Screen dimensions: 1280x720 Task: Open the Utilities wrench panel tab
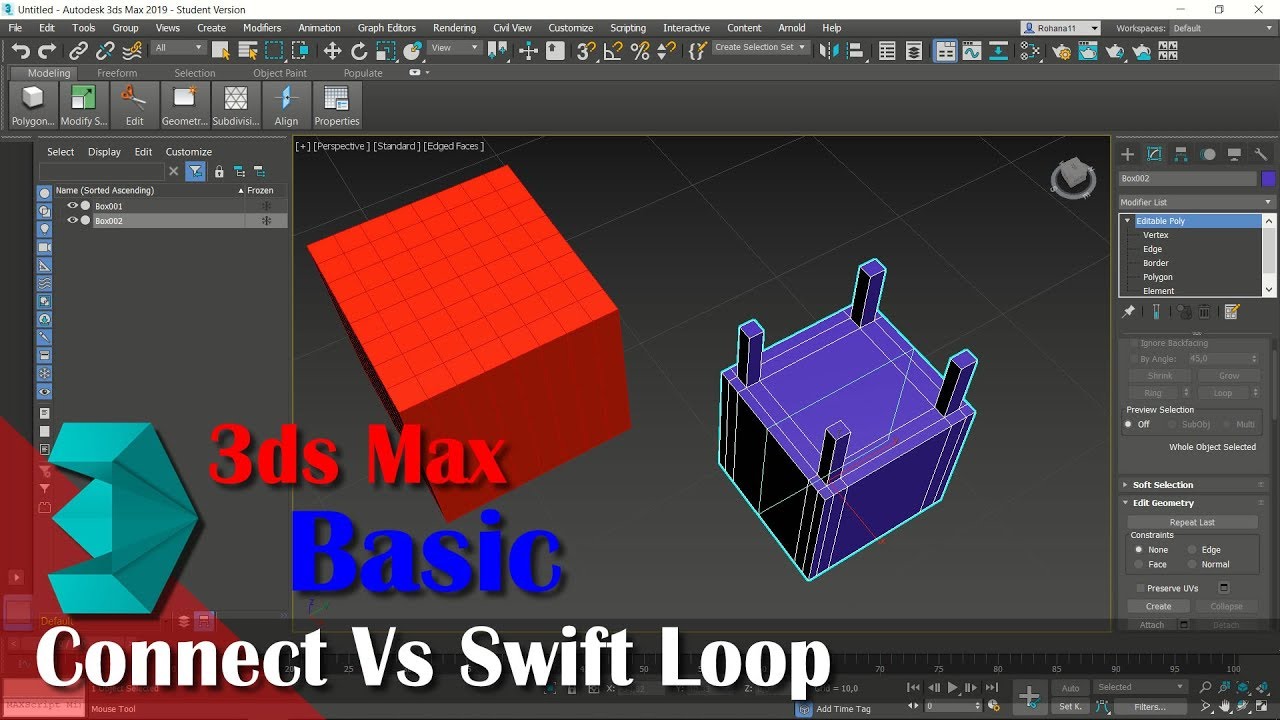click(1261, 154)
